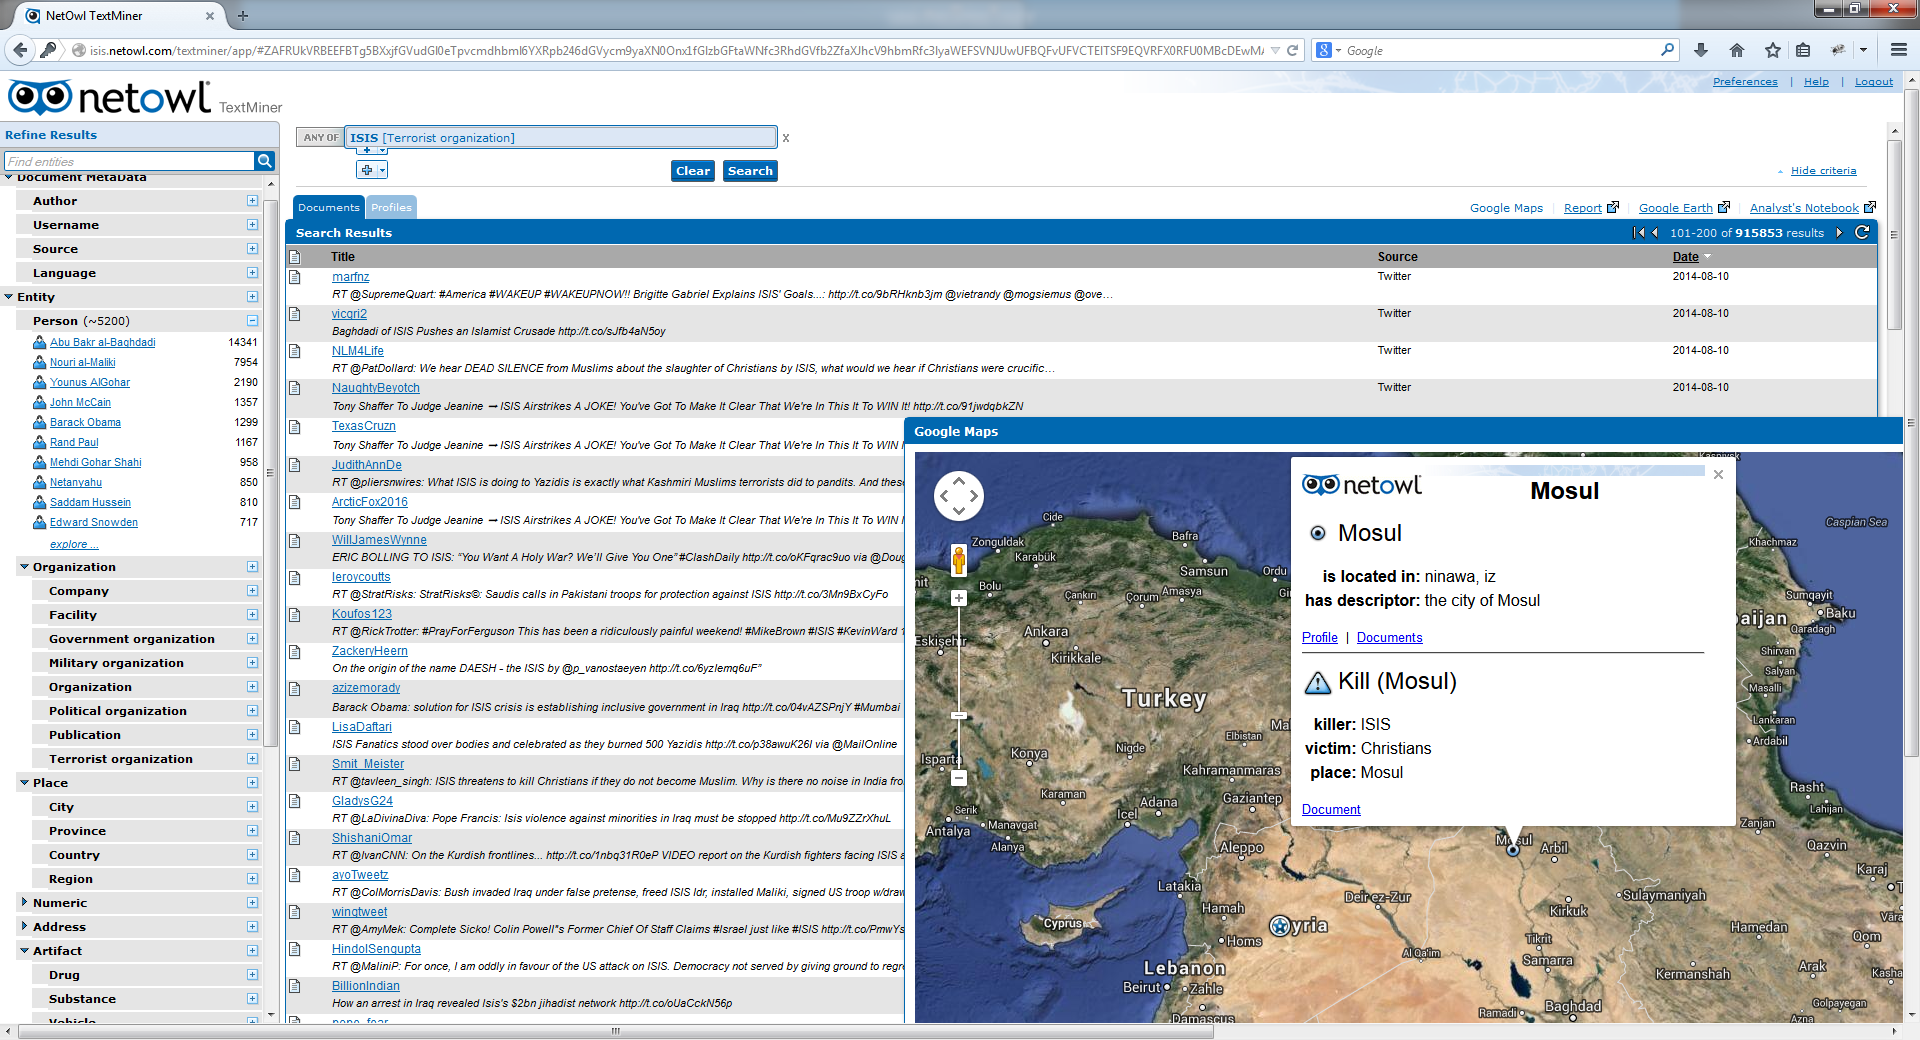Go to the browser home page icon
The height and width of the screenshot is (1040, 1920).
1737,50
